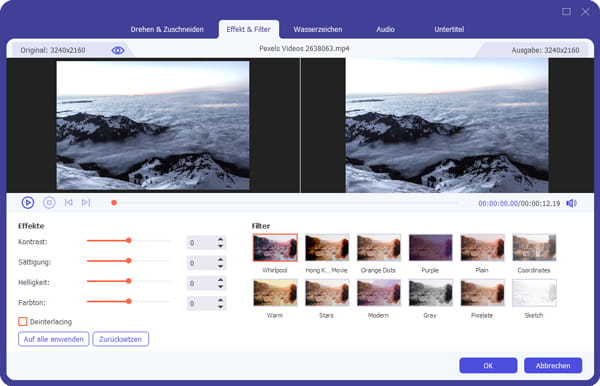Click the Farbton slider handle
Viewport: 600px width, 386px height.
click(x=129, y=301)
